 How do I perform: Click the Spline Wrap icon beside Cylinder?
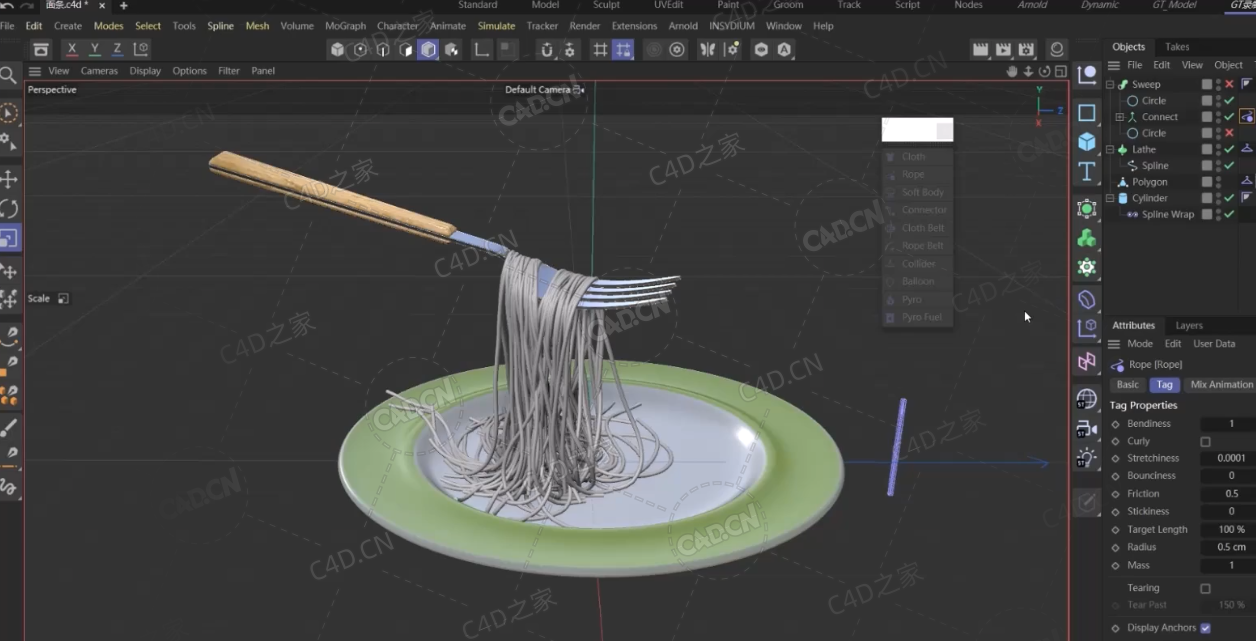point(1133,214)
